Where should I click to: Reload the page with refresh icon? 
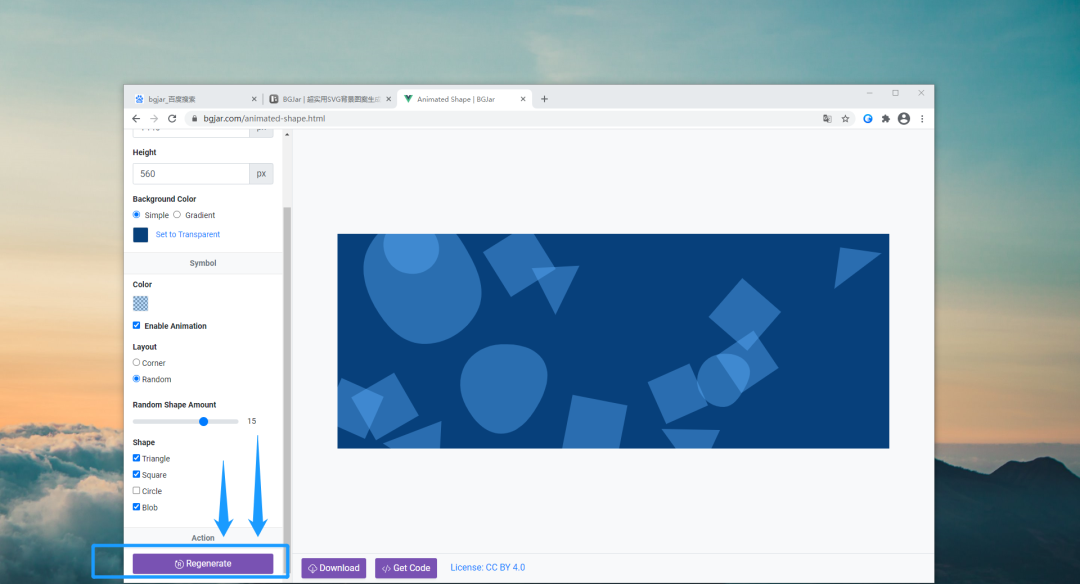pyautogui.click(x=172, y=118)
